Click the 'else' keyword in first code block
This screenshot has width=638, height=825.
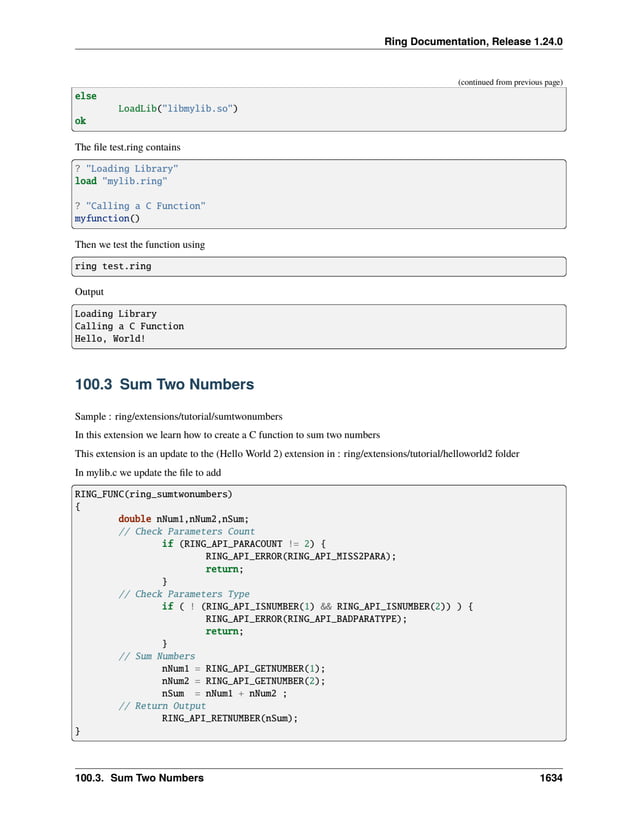pyautogui.click(x=86, y=96)
